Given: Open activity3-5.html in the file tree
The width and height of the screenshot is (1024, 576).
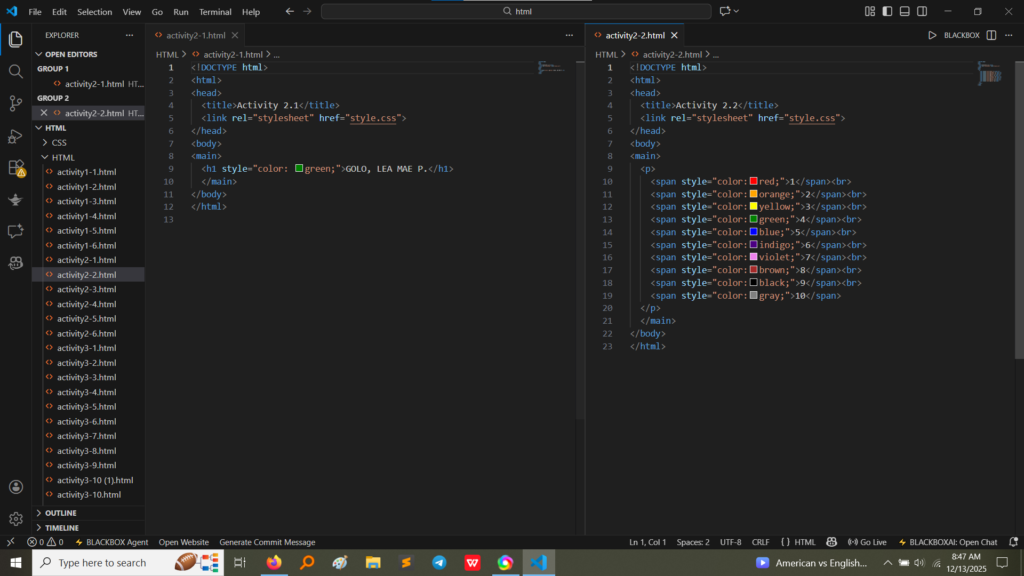Looking at the screenshot, I should (x=86, y=407).
